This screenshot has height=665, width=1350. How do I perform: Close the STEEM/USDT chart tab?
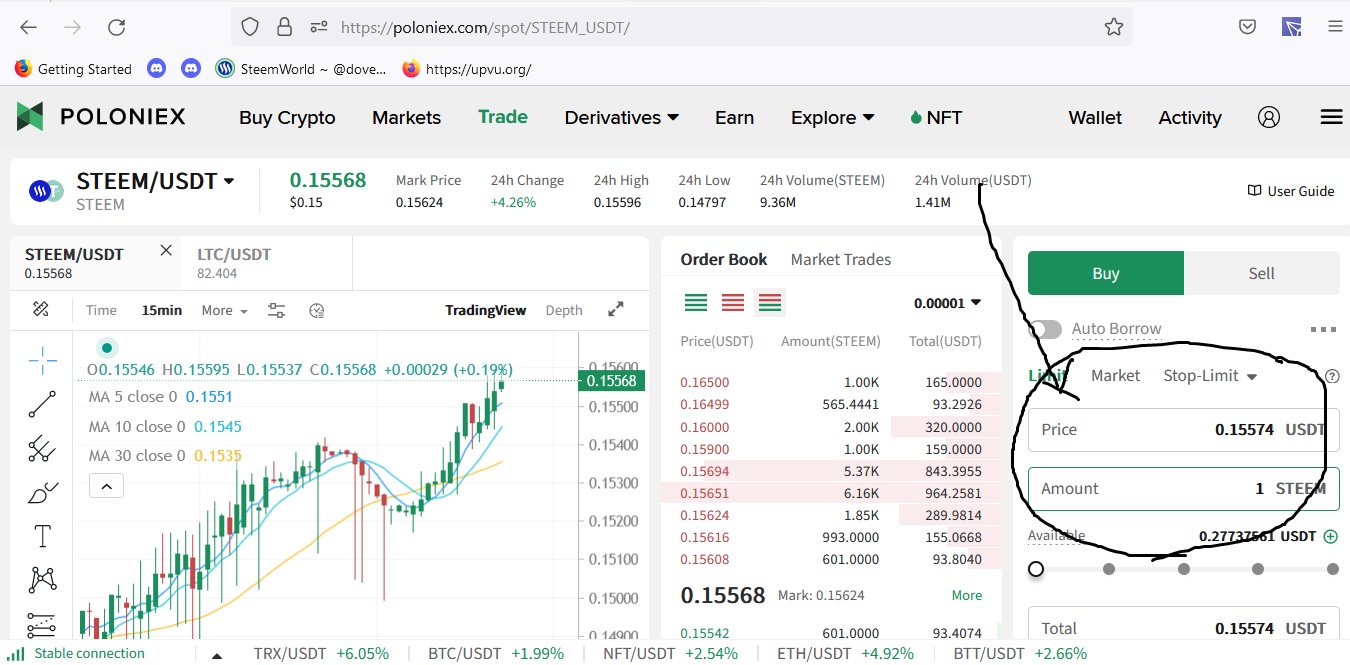pyautogui.click(x=166, y=251)
